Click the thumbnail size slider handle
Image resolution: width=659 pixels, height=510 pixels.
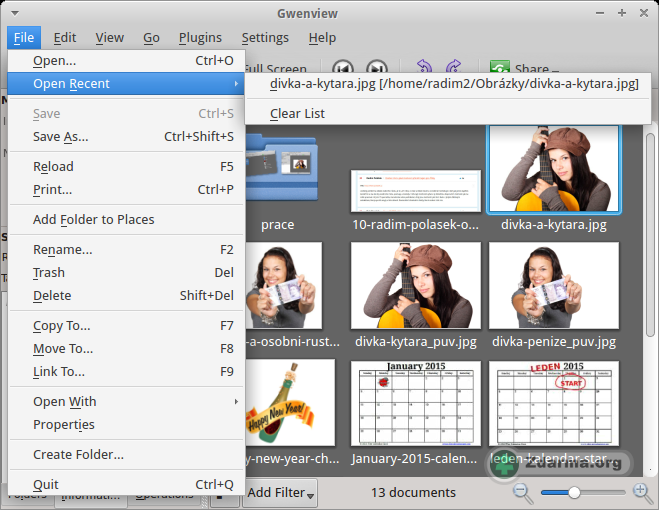click(x=574, y=492)
